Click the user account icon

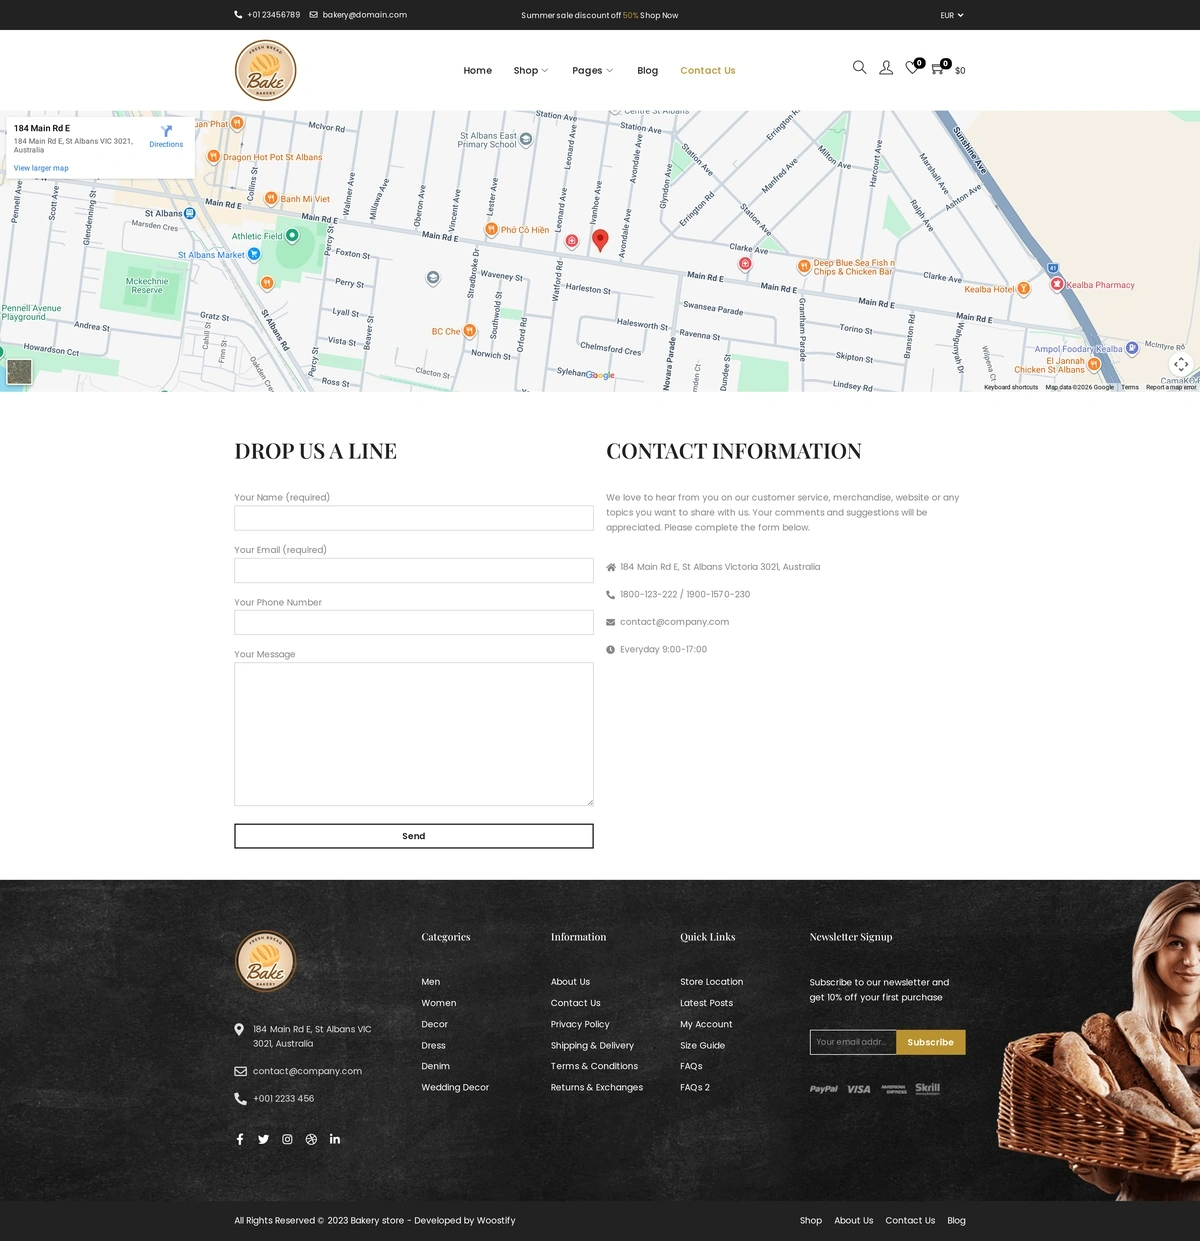pos(886,67)
